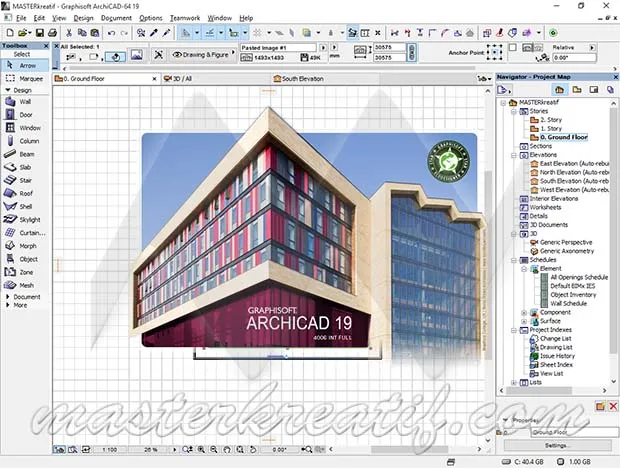Open the File menu
Image resolution: width=620 pixels, height=468 pixels.
[21, 18]
